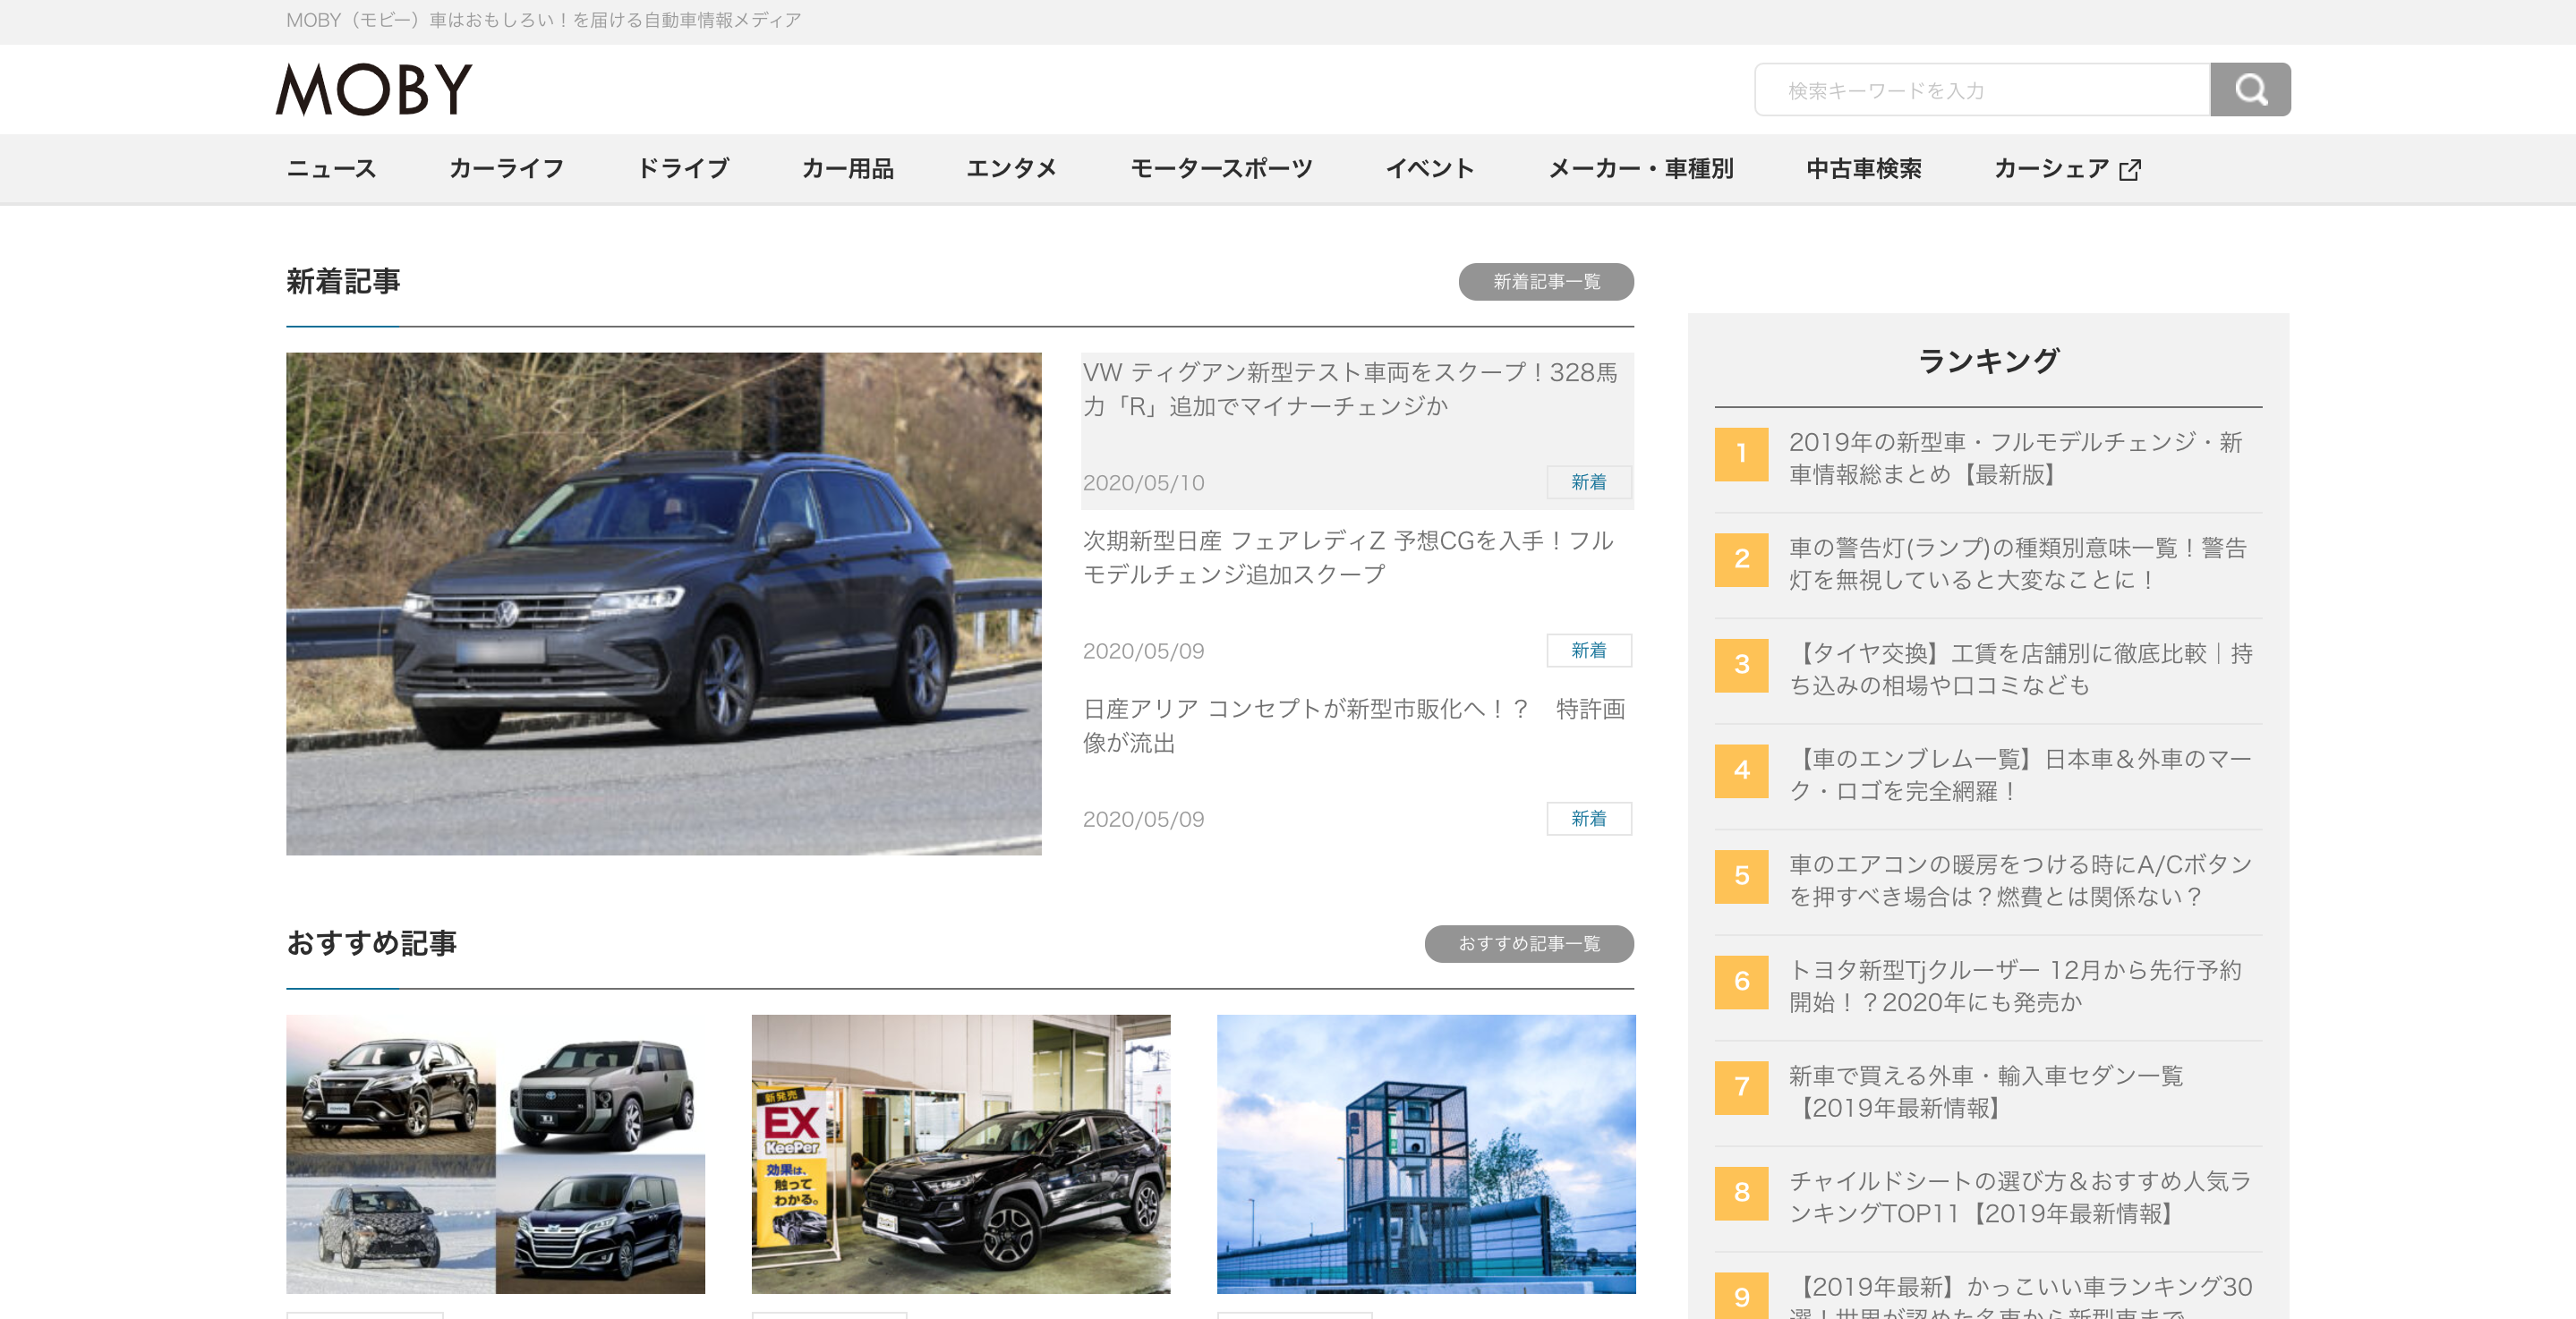Click 新着 badge under フェアレディZ article
The width and height of the screenshot is (2576, 1319).
[1589, 650]
